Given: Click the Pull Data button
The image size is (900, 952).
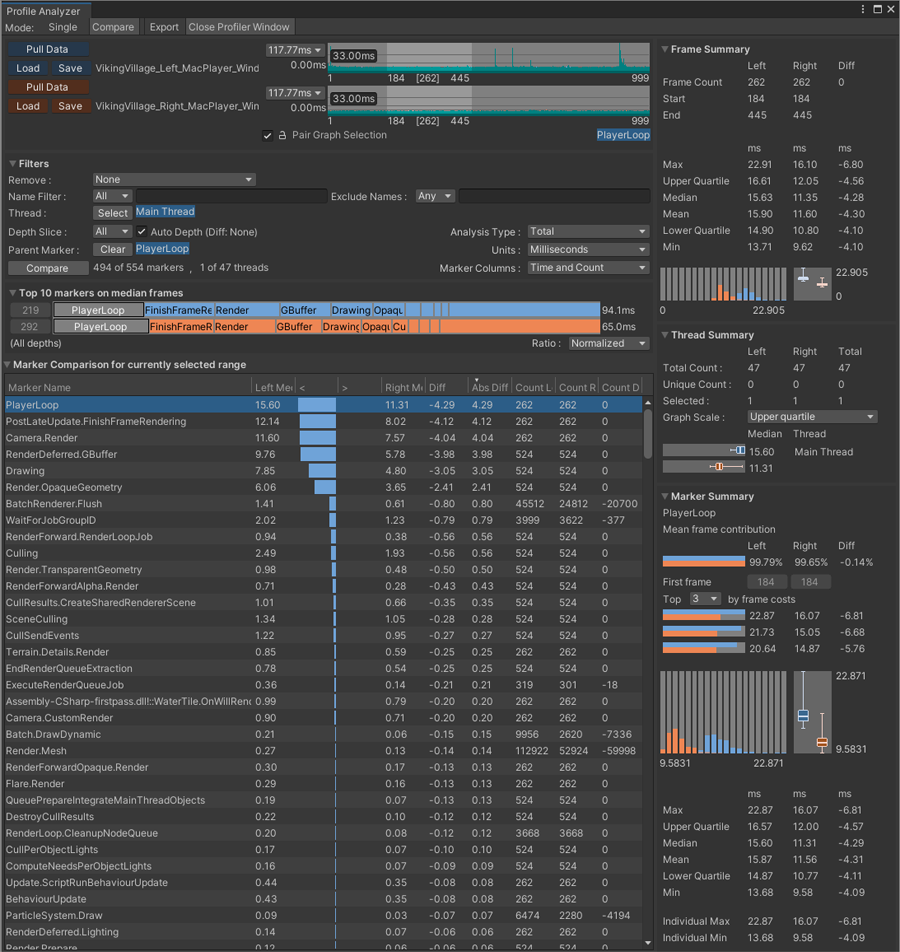Looking at the screenshot, I should tap(47, 48).
